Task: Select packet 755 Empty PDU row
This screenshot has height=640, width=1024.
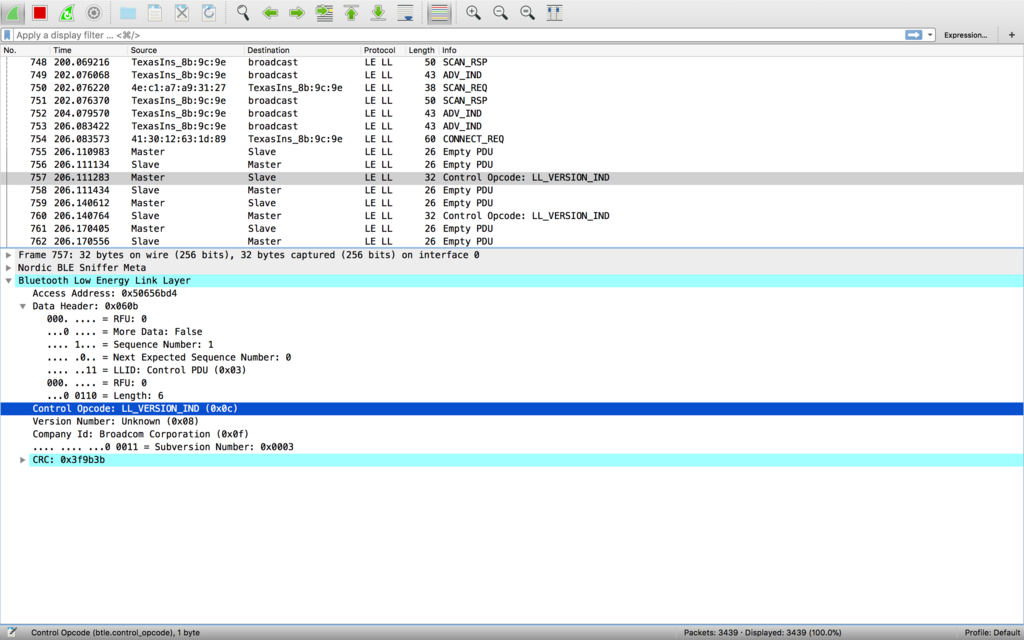Action: (512, 152)
